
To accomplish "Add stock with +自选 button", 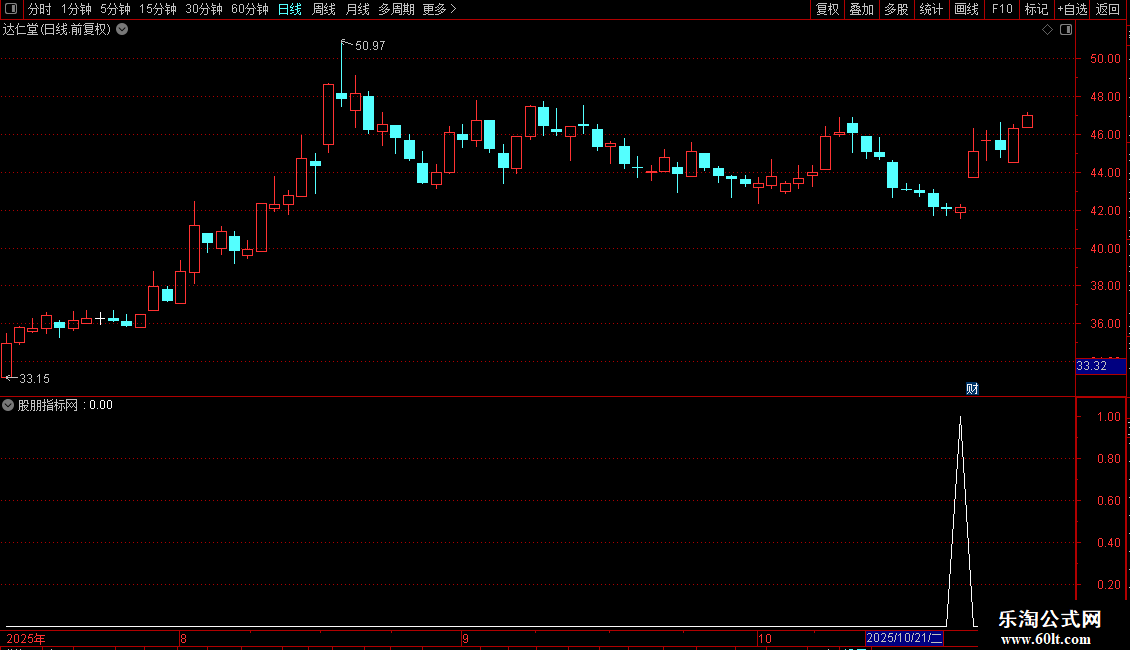I will click(1072, 9).
